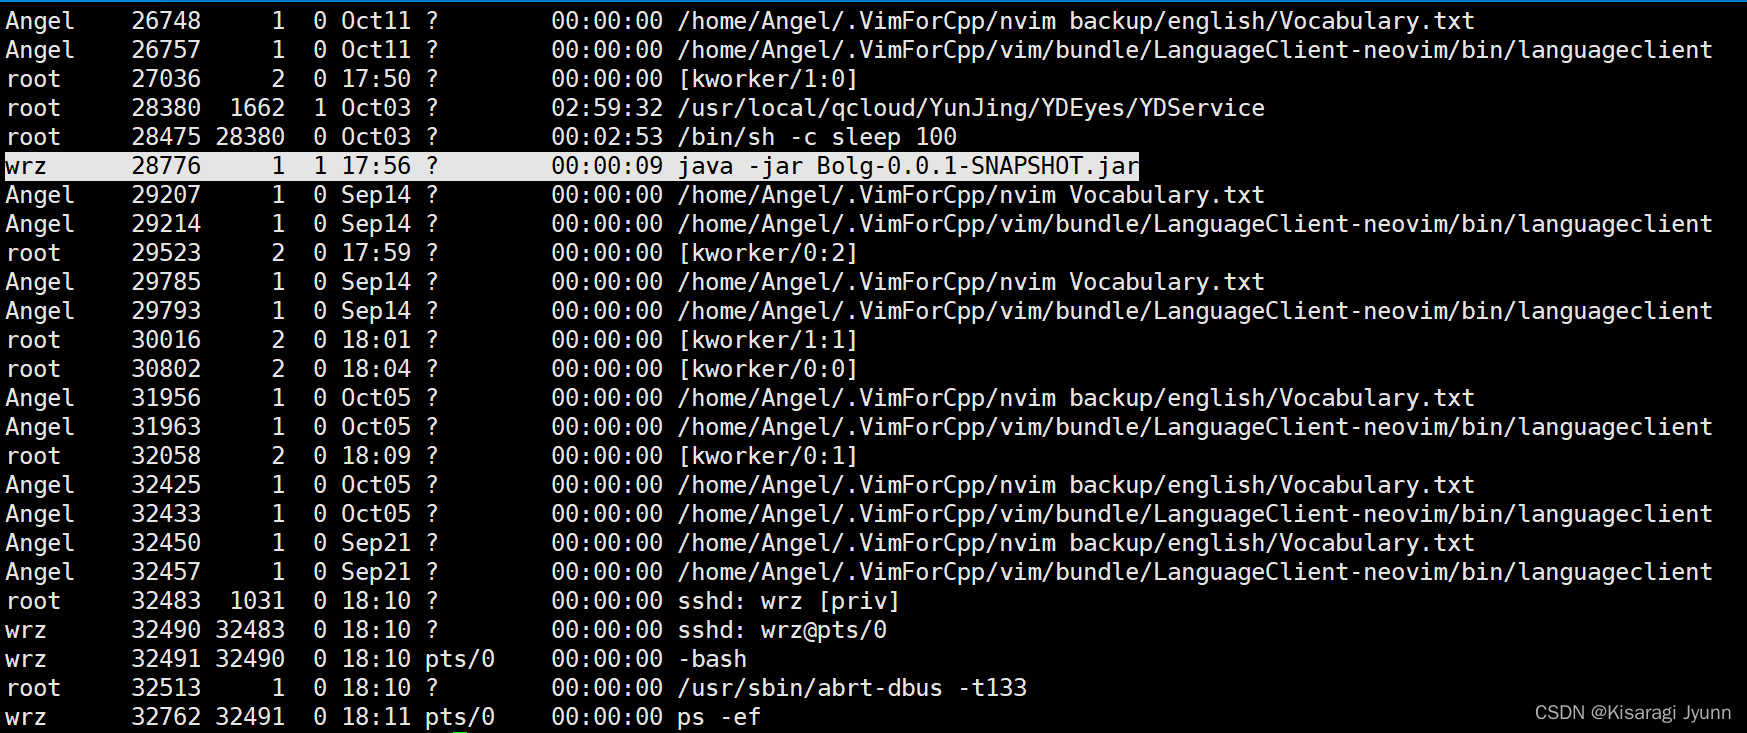The width and height of the screenshot is (1747, 733).
Task: Select the sshd: wrz@pts/0 entry
Action: click(782, 630)
